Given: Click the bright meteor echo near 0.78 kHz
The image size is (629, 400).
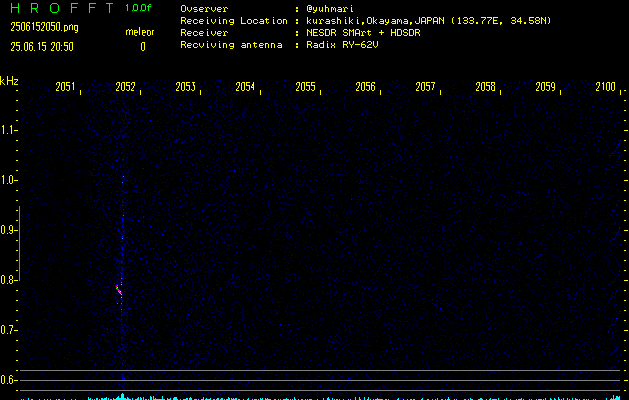Looking at the screenshot, I should (119, 290).
